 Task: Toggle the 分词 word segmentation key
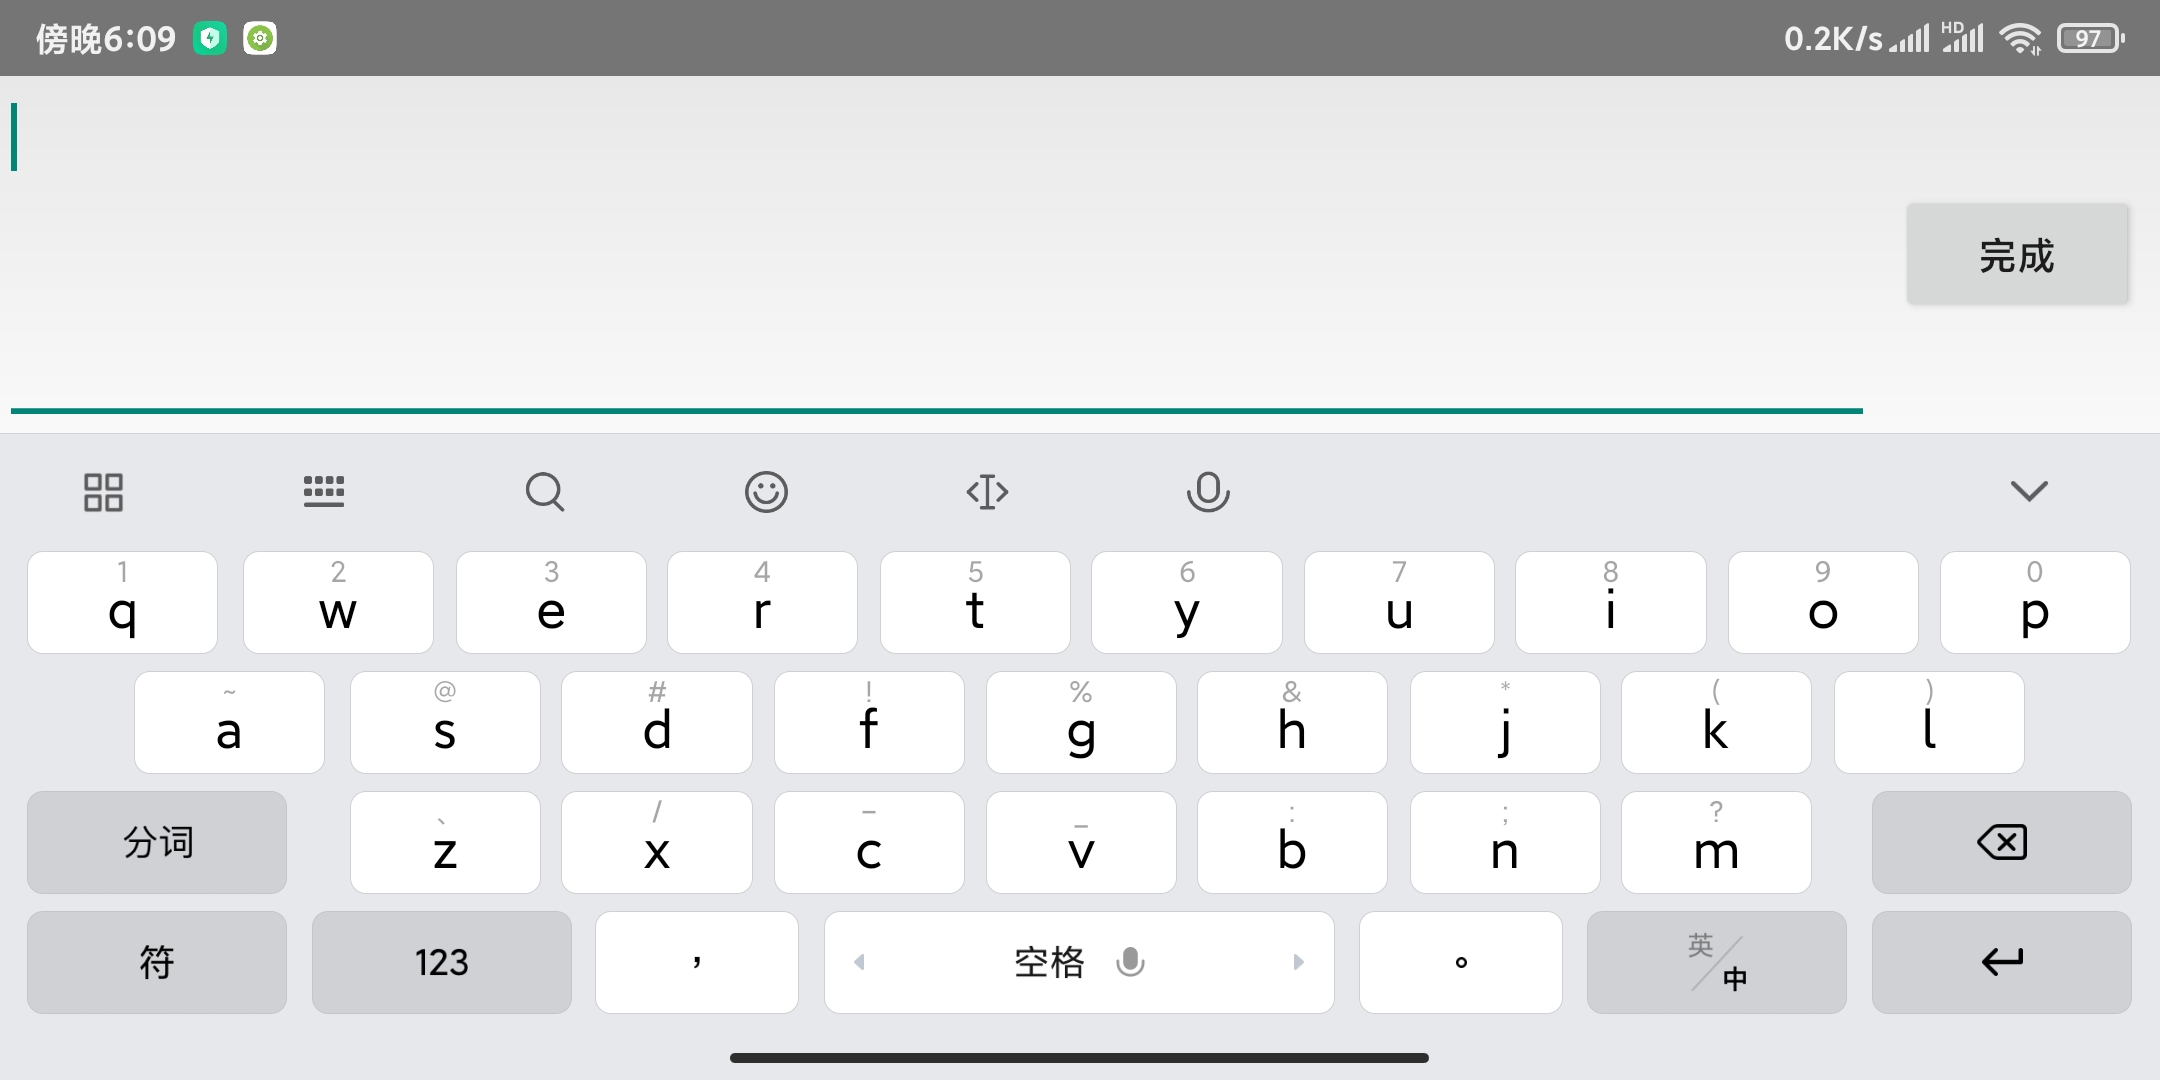pos(157,842)
